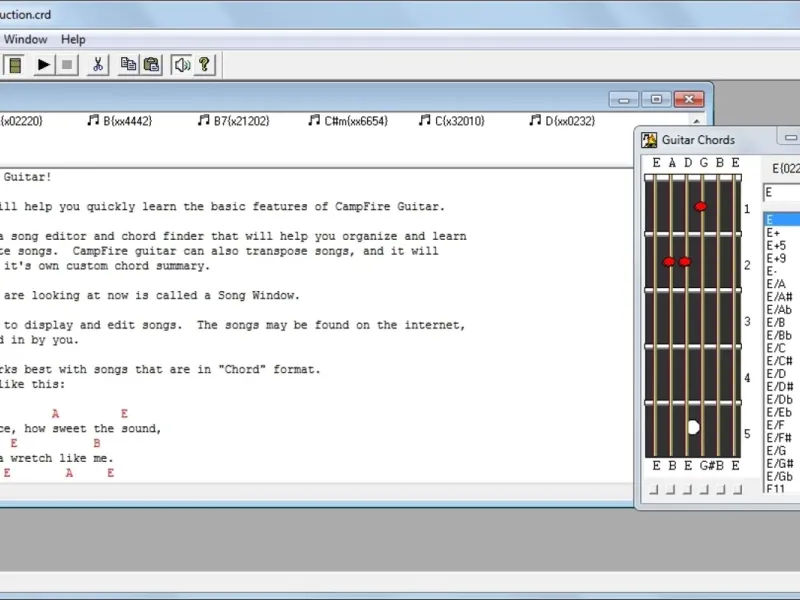The height and width of the screenshot is (600, 800).
Task: Toggle sound with the speaker icon
Action: click(x=182, y=65)
